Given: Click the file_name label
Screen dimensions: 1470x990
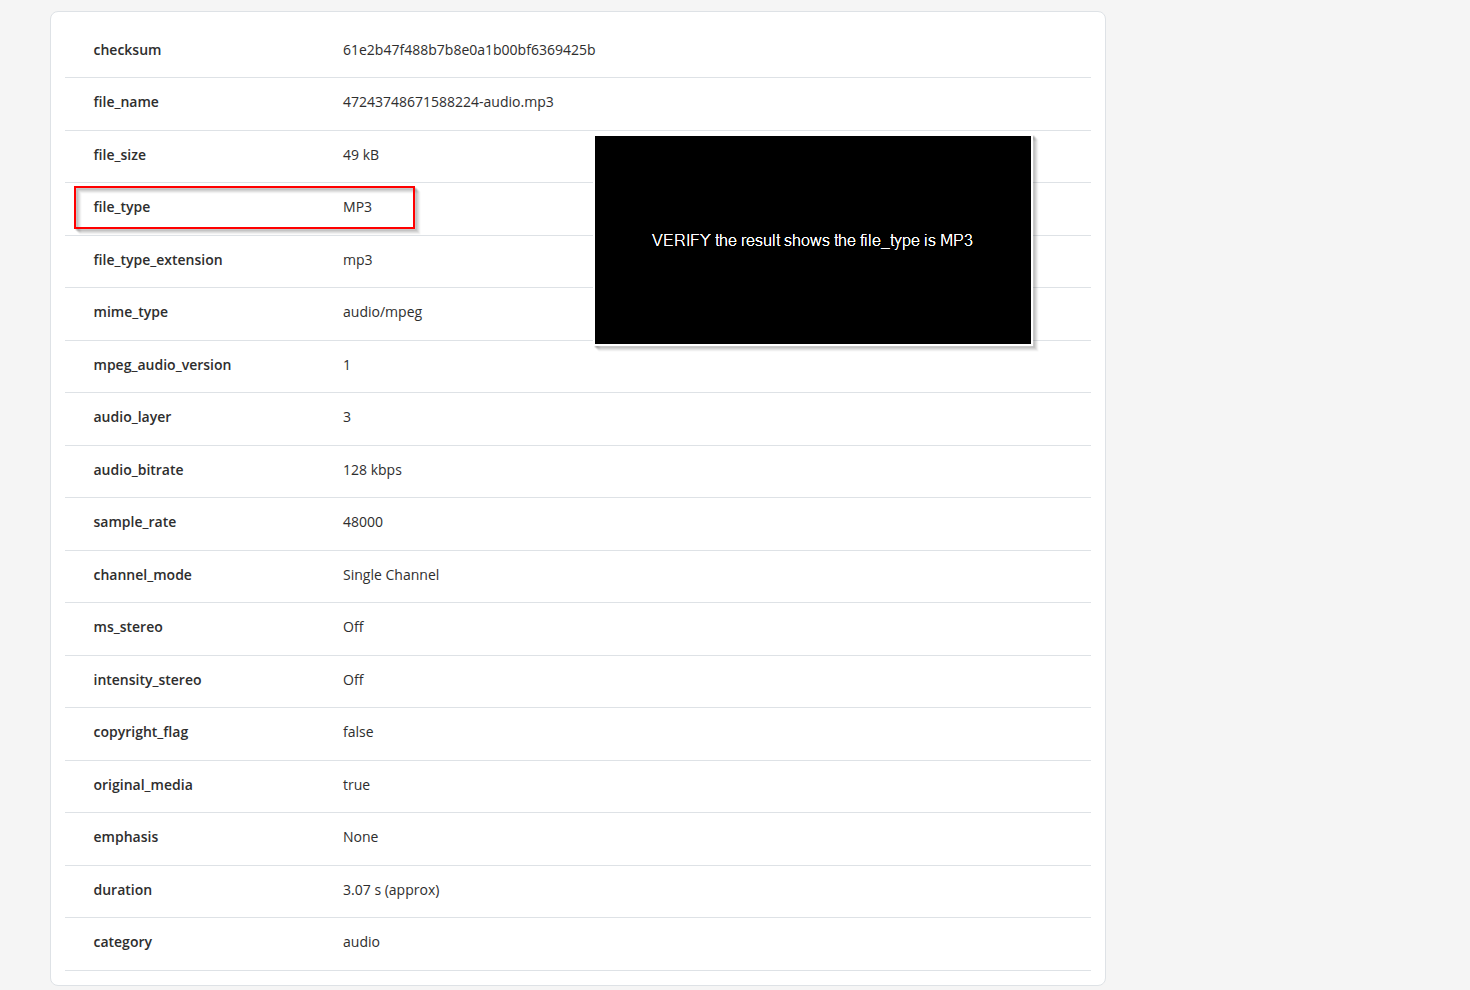Looking at the screenshot, I should pyautogui.click(x=126, y=102).
